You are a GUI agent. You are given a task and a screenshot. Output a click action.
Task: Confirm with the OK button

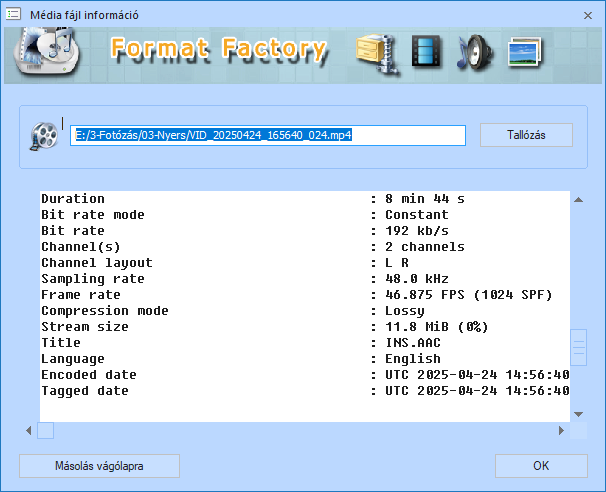coord(541,466)
